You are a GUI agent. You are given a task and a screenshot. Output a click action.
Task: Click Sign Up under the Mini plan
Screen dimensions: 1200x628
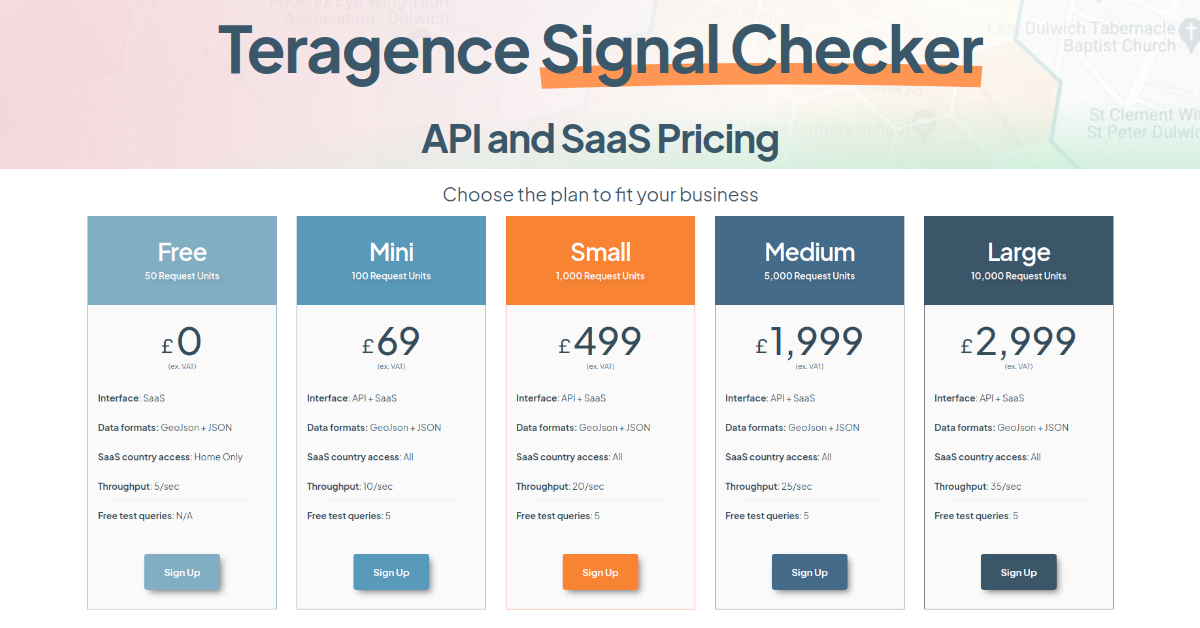click(x=391, y=571)
